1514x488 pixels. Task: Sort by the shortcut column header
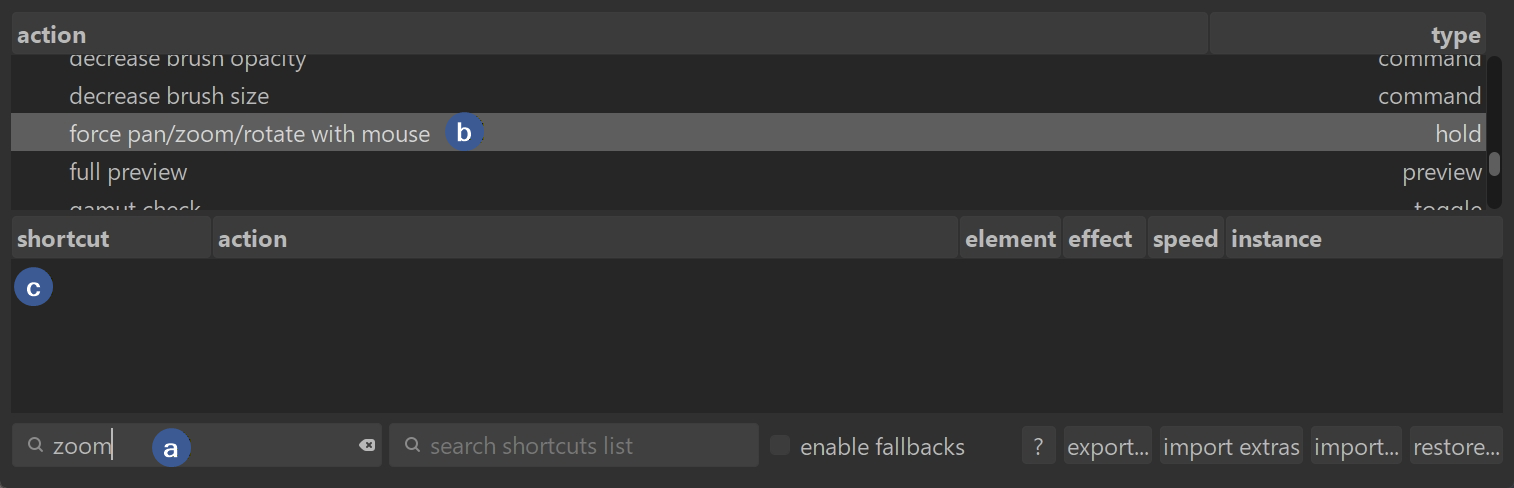110,240
